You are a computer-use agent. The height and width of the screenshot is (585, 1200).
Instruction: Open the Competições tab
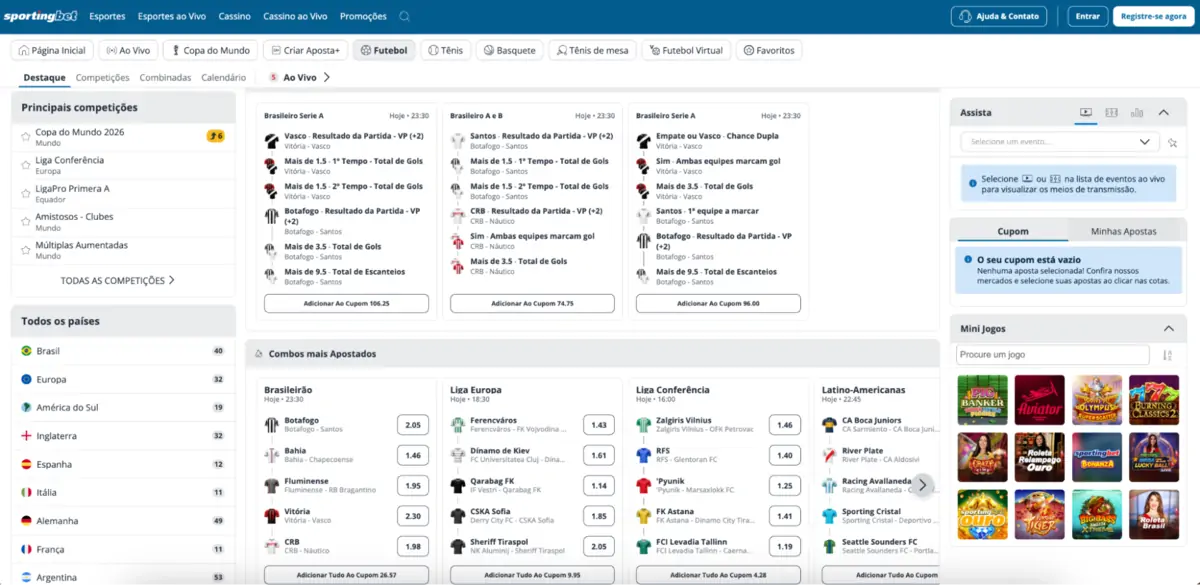click(102, 77)
